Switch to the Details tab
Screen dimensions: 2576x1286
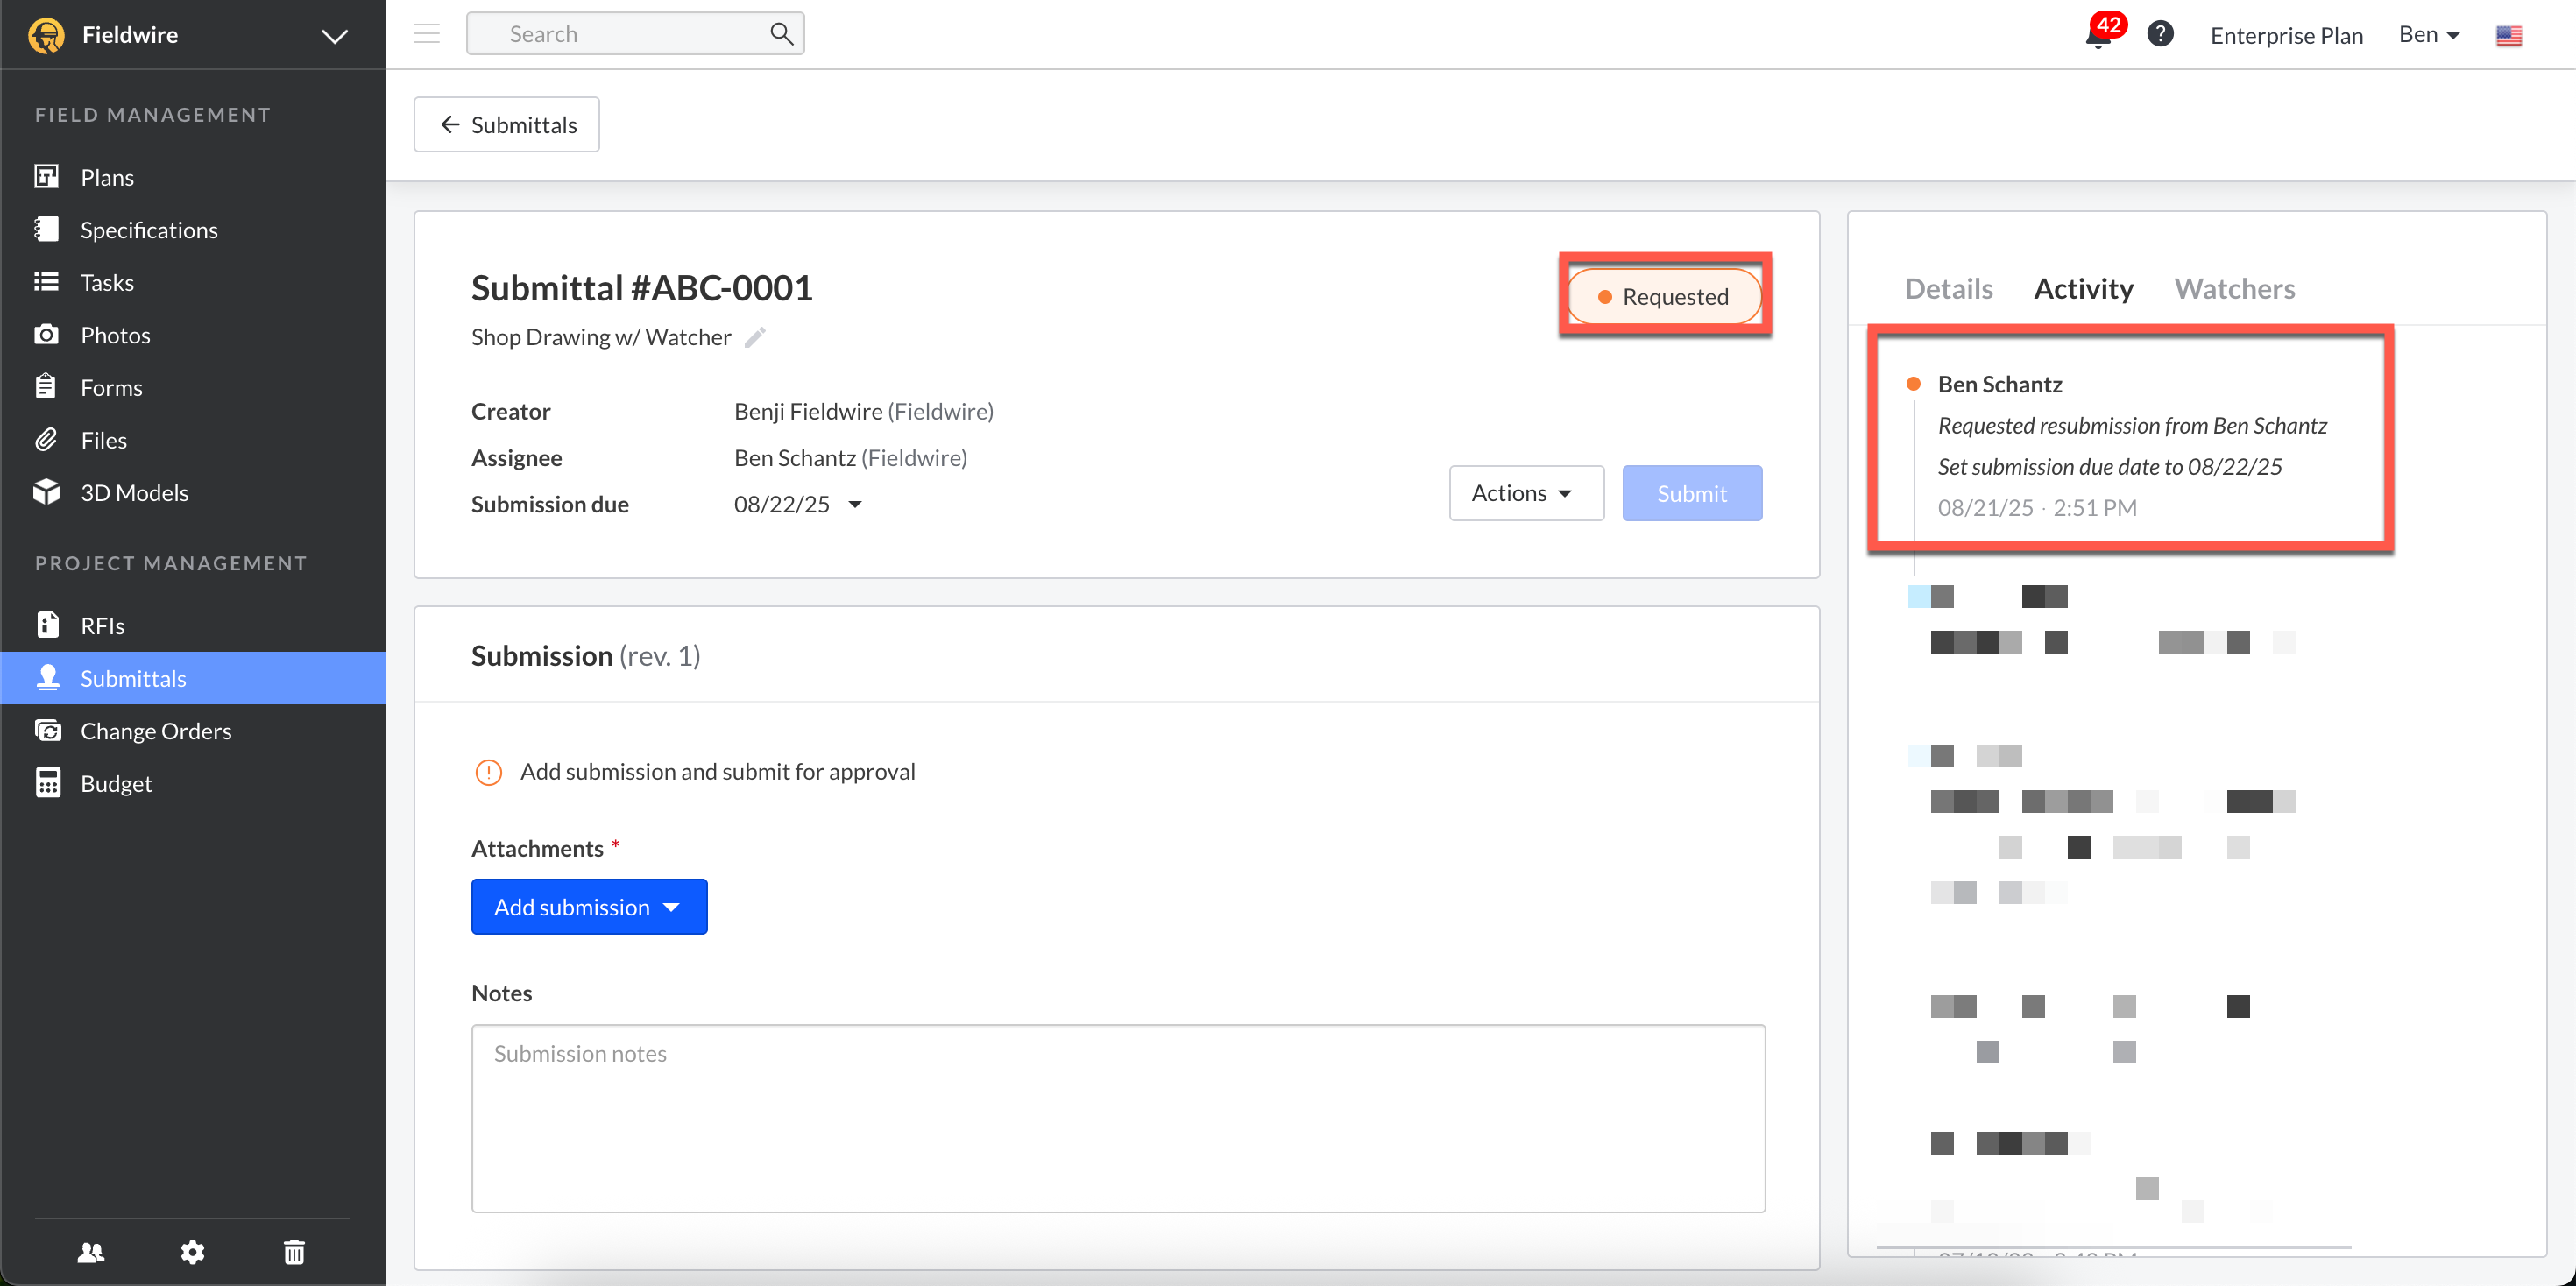[x=1948, y=289]
